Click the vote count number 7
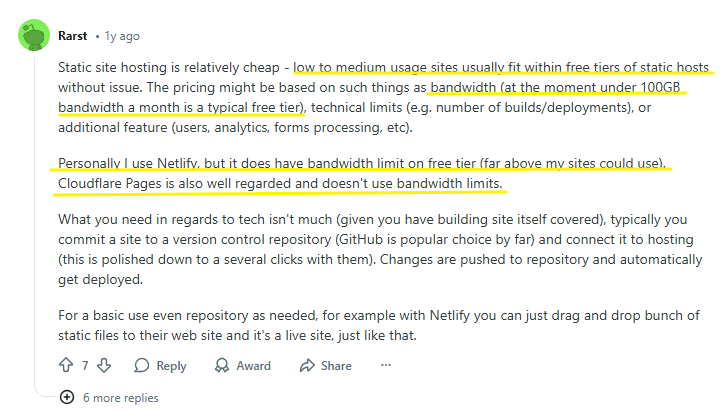The height and width of the screenshot is (419, 727). [x=85, y=366]
